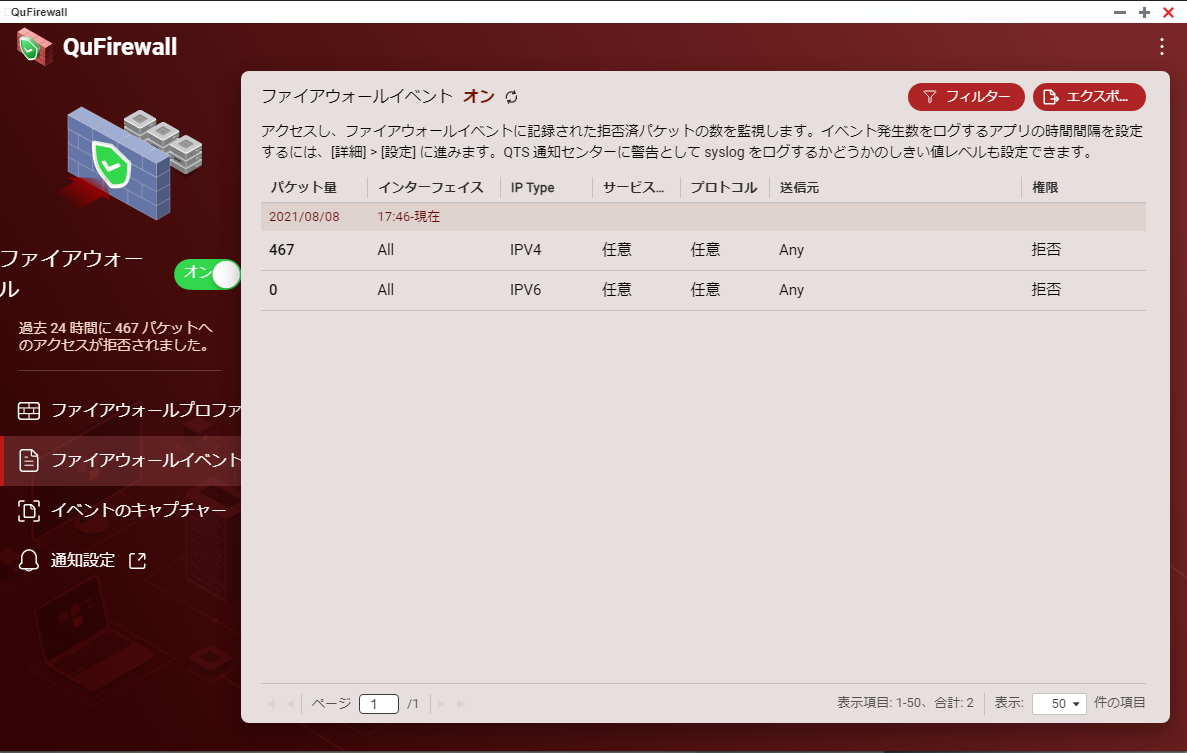
Task: Click the IPV6 cell
Action: tap(525, 291)
